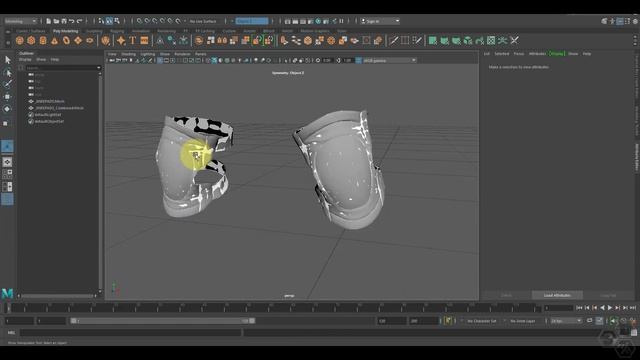Select the arrow Select tool in toolbox
Viewport: 640px width, 360px height.
tap(7, 60)
